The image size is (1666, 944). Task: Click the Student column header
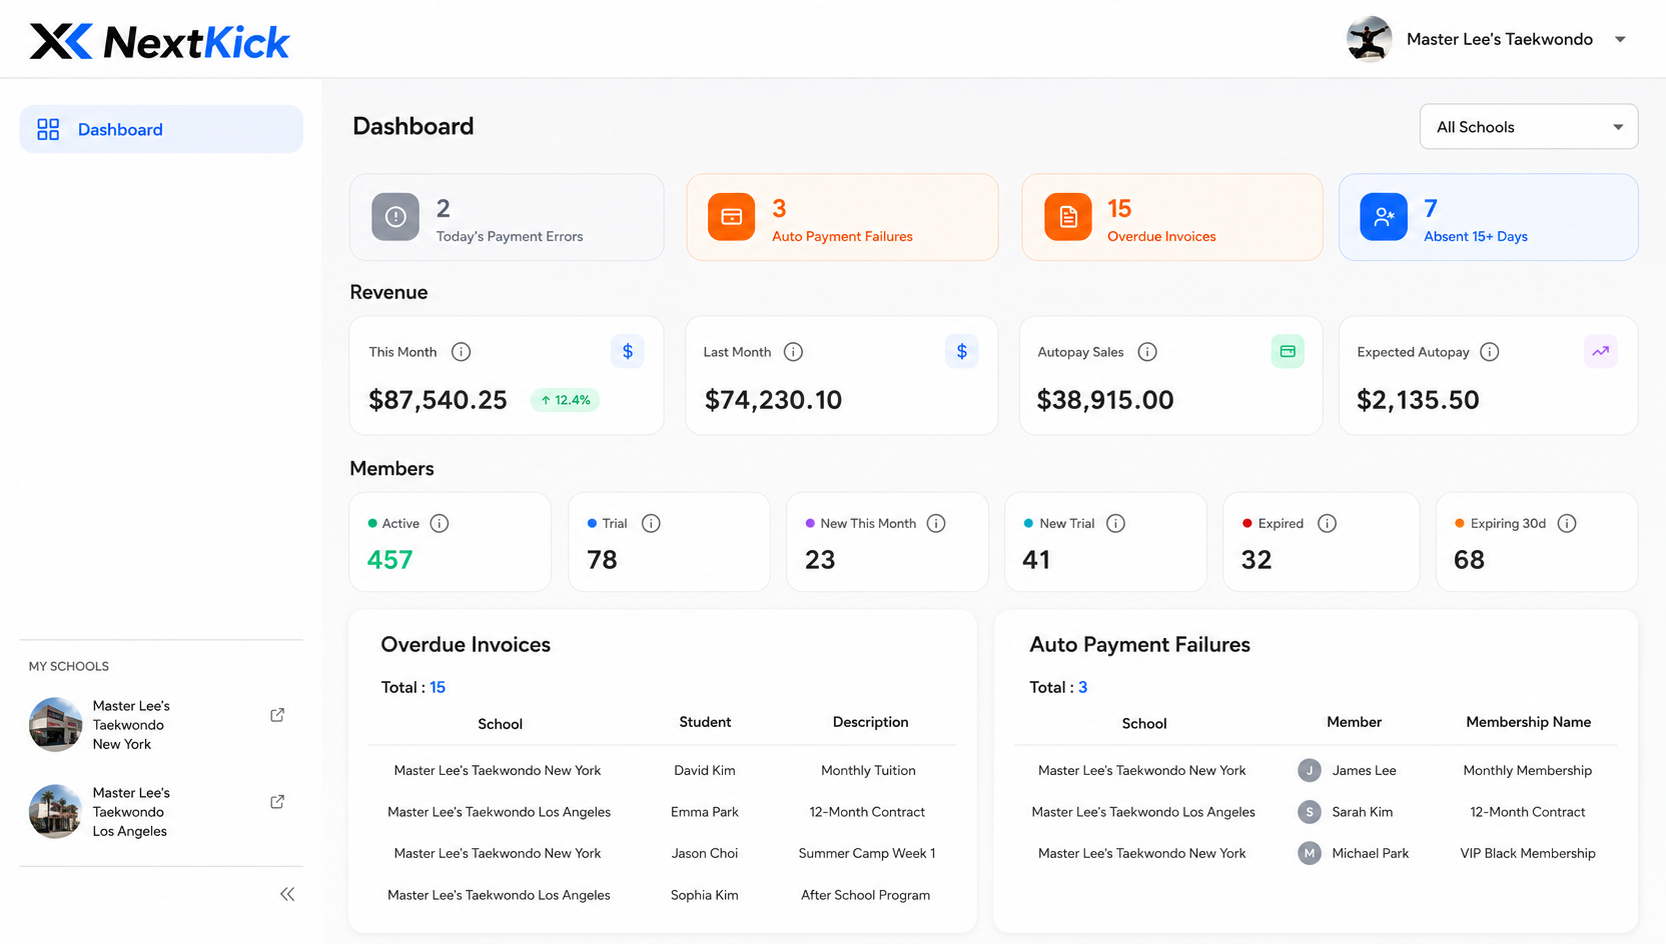pyautogui.click(x=705, y=722)
